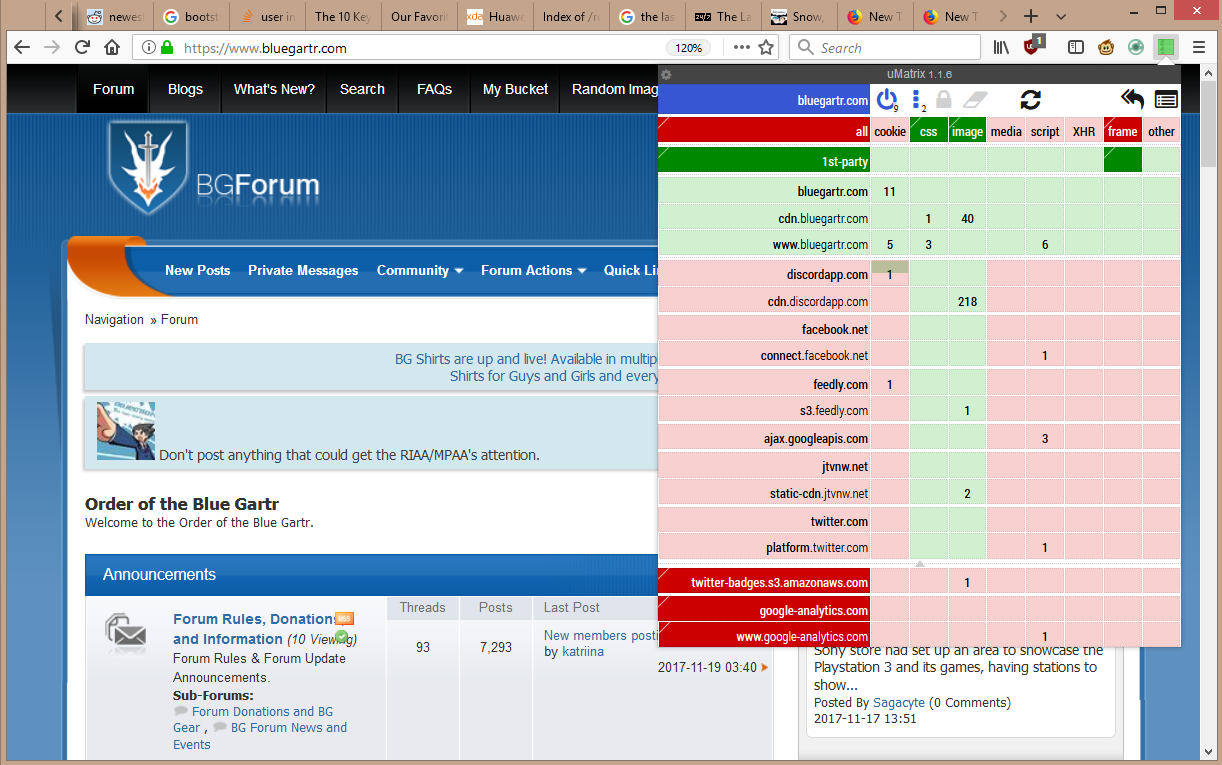
Task: Open the uBlock Origin shield toolbar icon
Action: (x=1033, y=46)
